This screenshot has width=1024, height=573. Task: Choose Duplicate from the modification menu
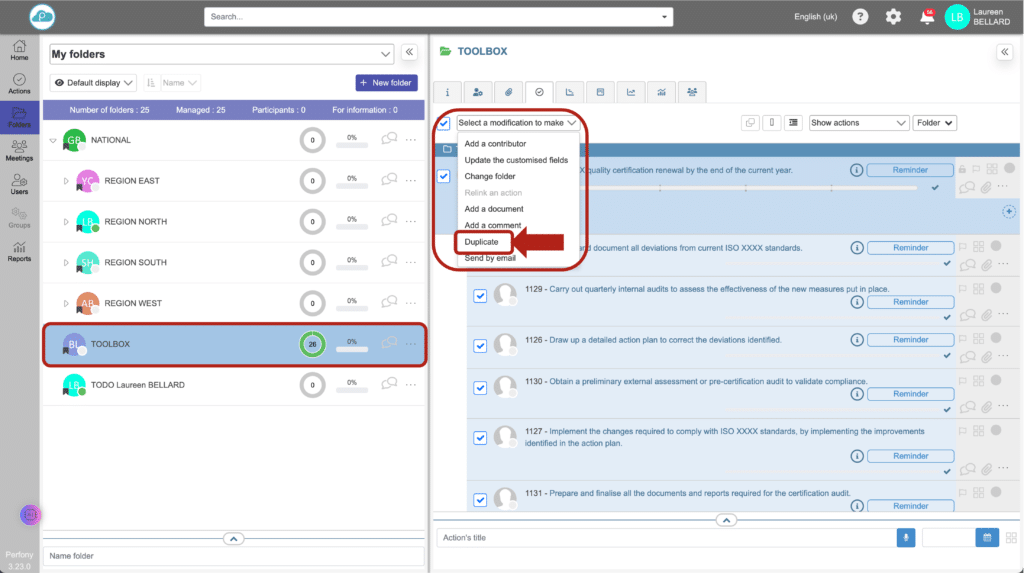coord(481,242)
